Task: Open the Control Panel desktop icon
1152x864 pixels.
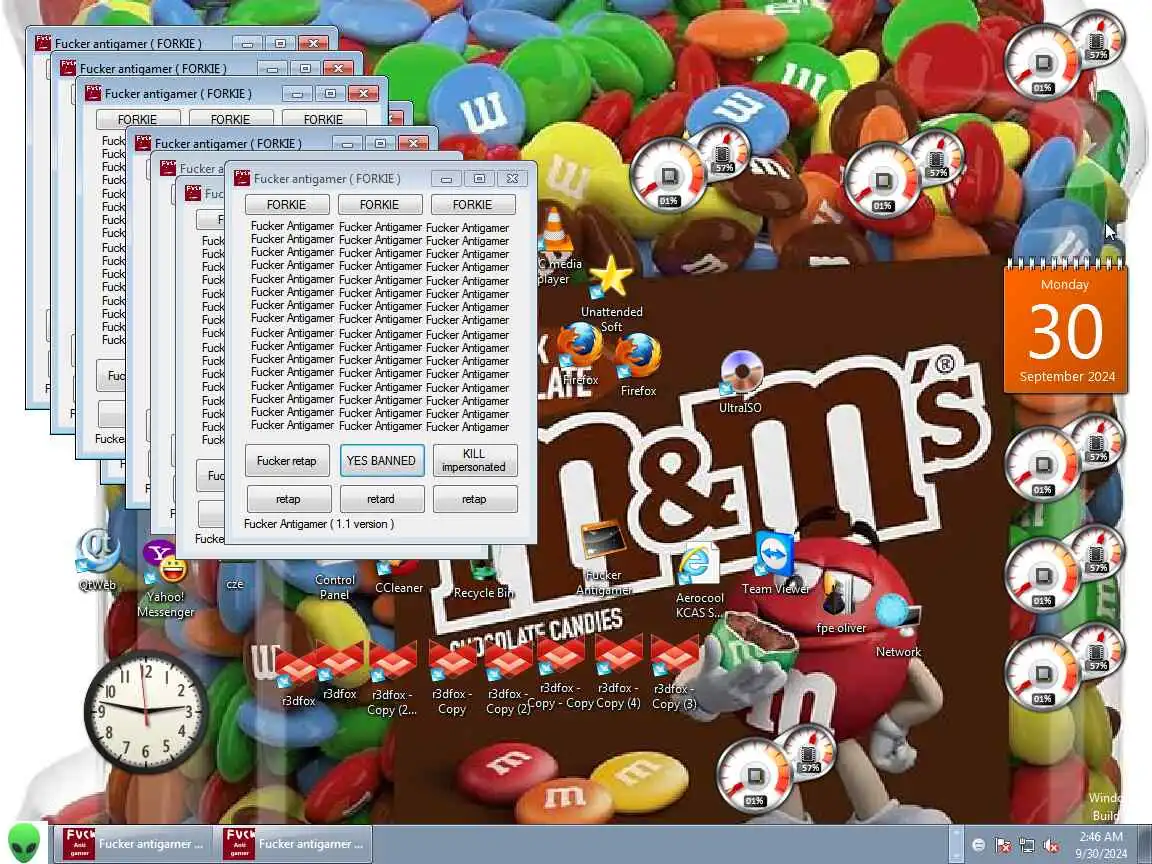Action: point(334,586)
